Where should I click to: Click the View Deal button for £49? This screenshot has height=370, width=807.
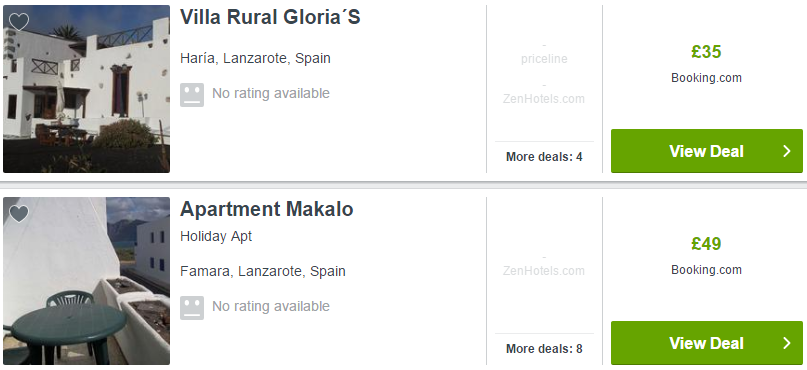[707, 343]
